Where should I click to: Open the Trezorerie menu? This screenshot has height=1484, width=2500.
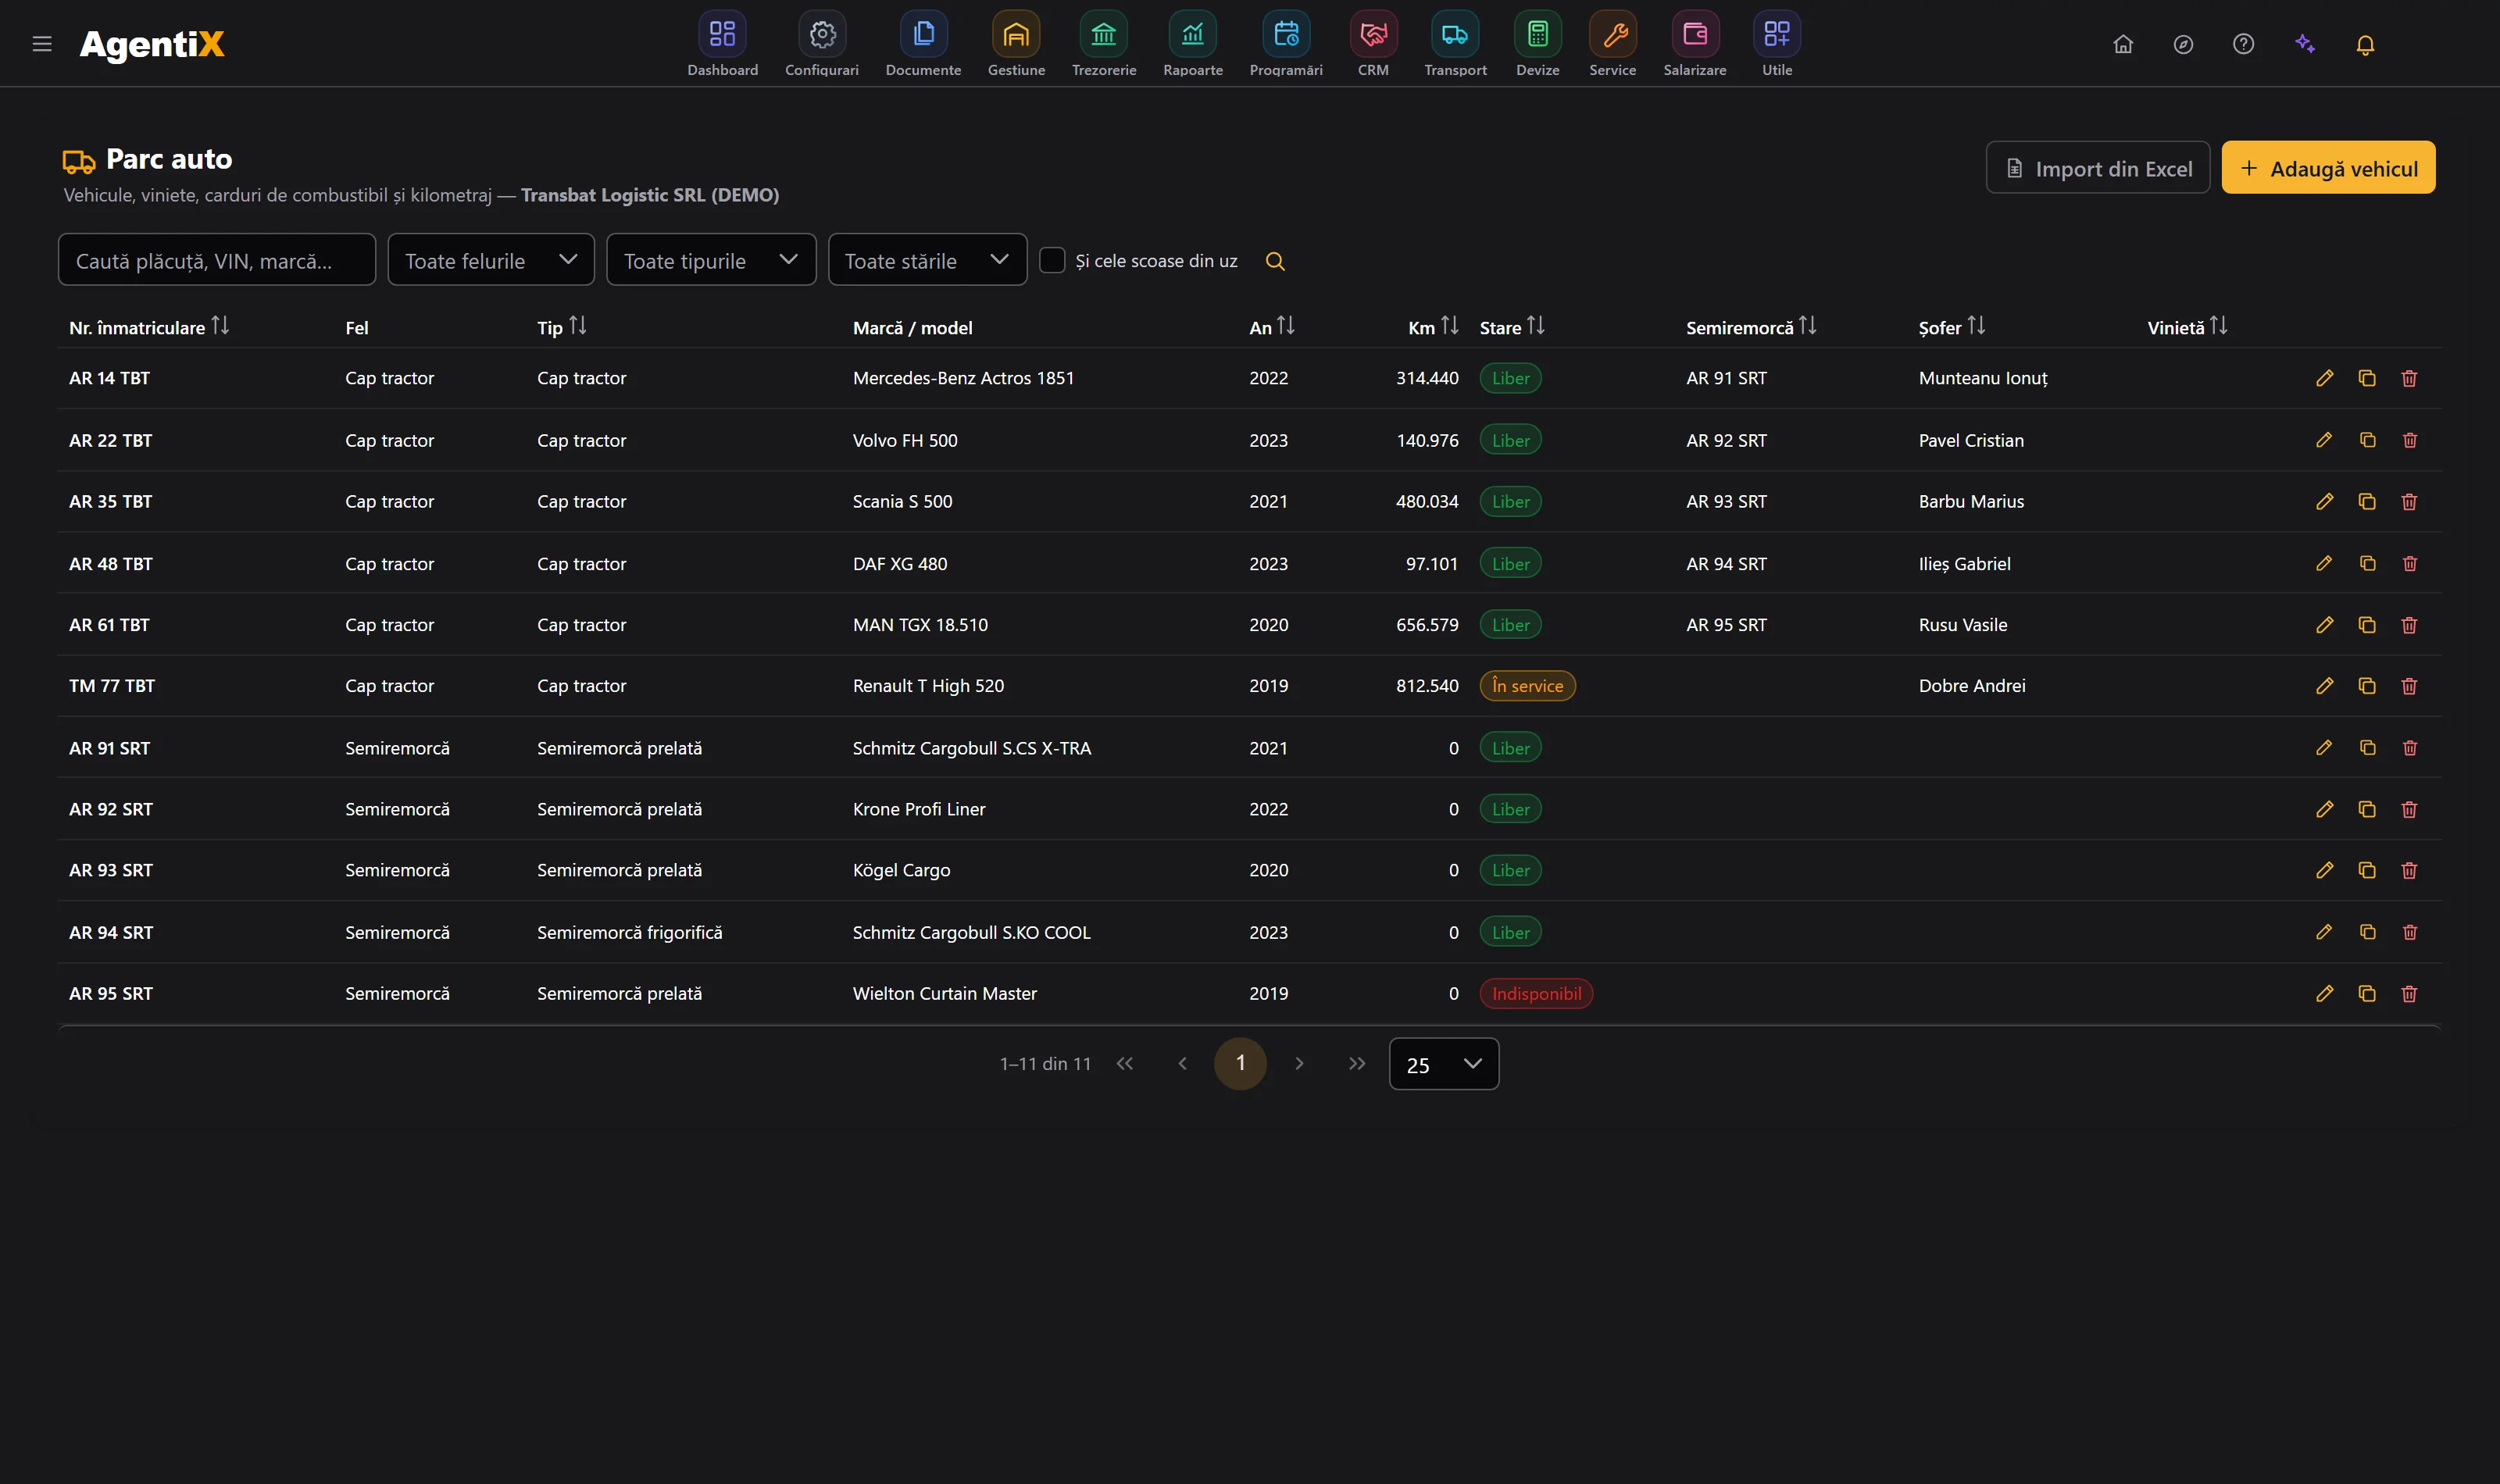(x=1104, y=44)
